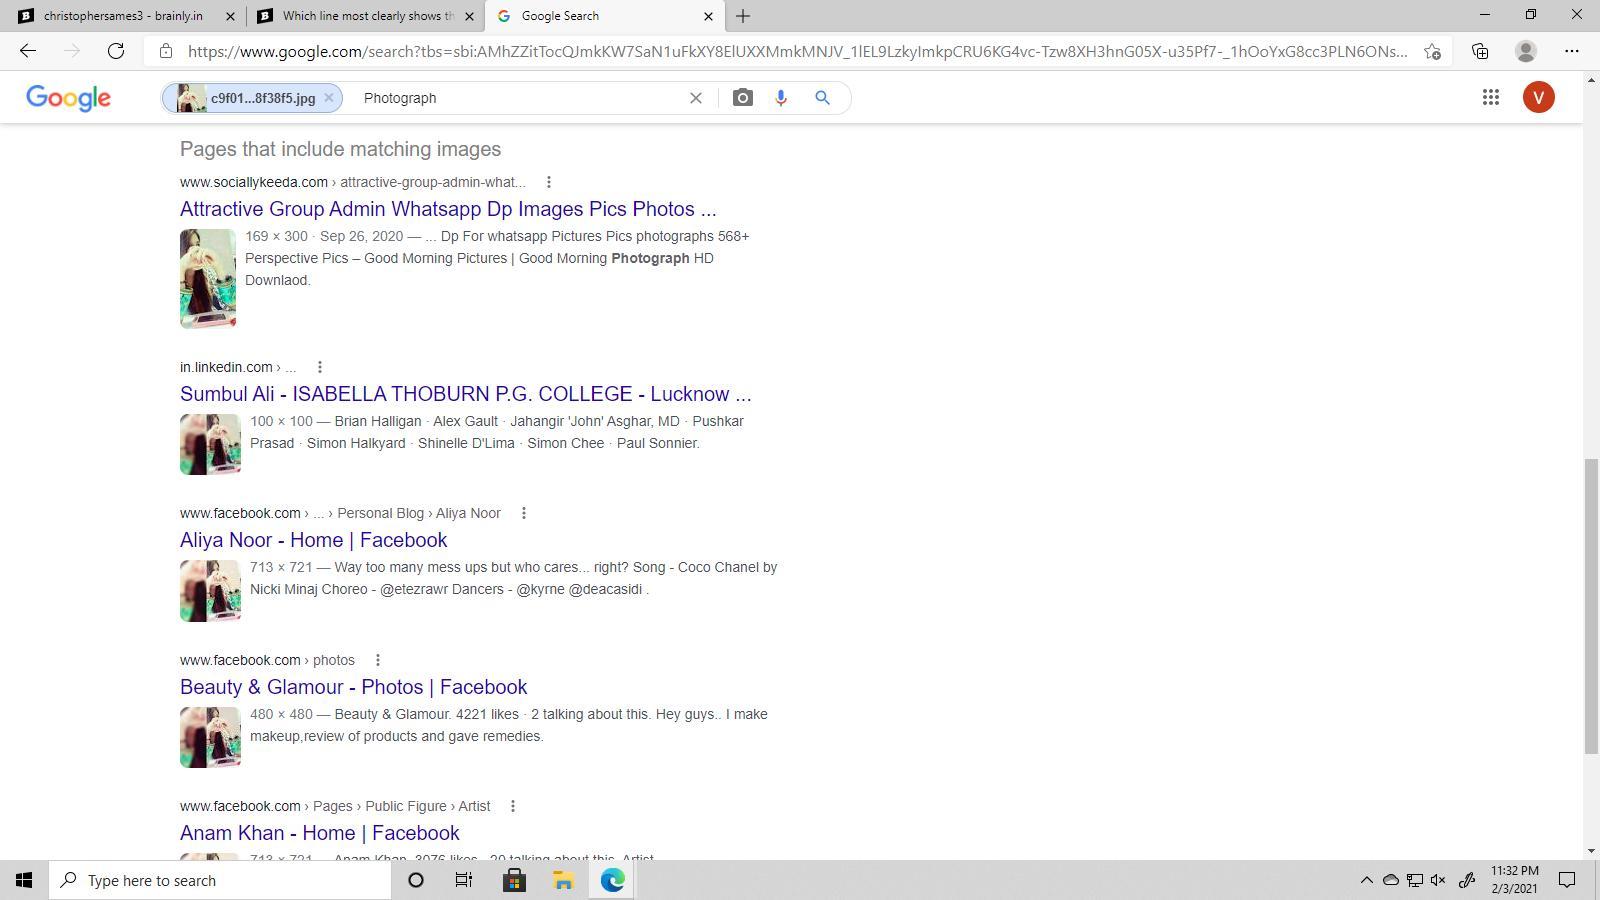The image size is (1600, 900).
Task: View site information lock icon
Action: pos(166,51)
